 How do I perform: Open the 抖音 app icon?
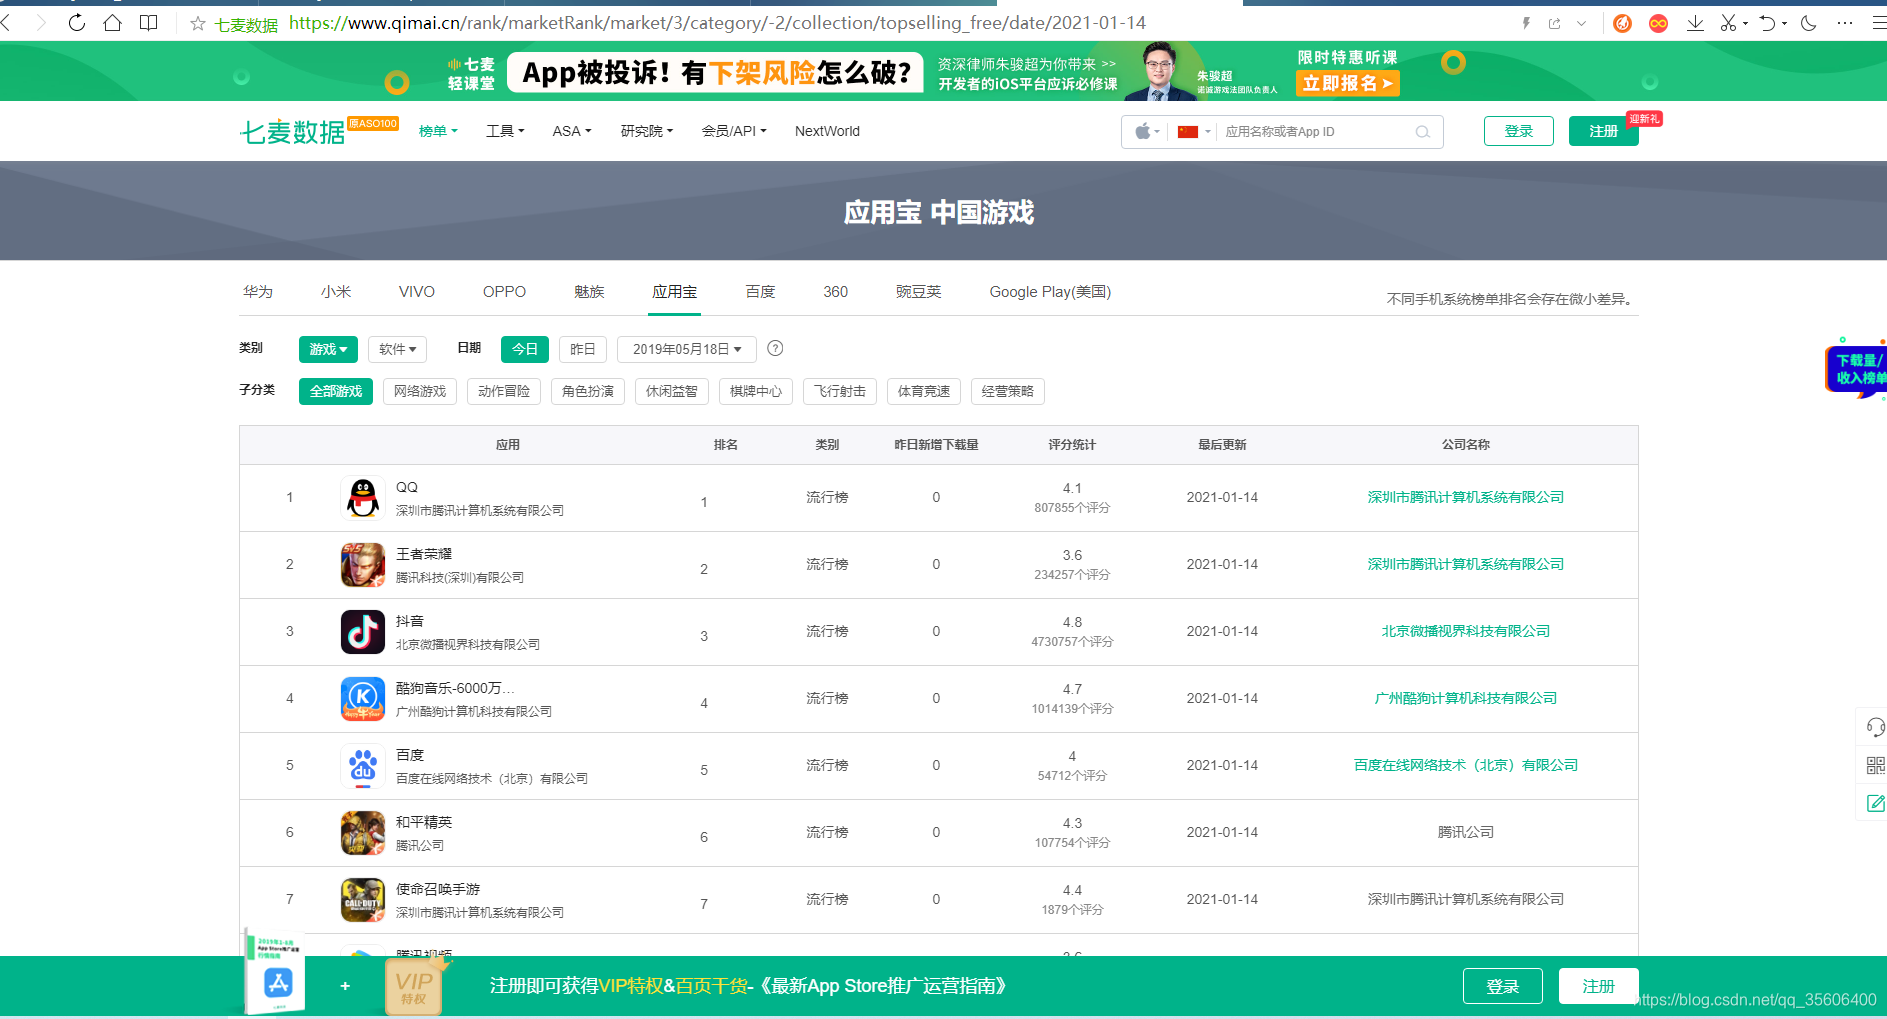(363, 631)
